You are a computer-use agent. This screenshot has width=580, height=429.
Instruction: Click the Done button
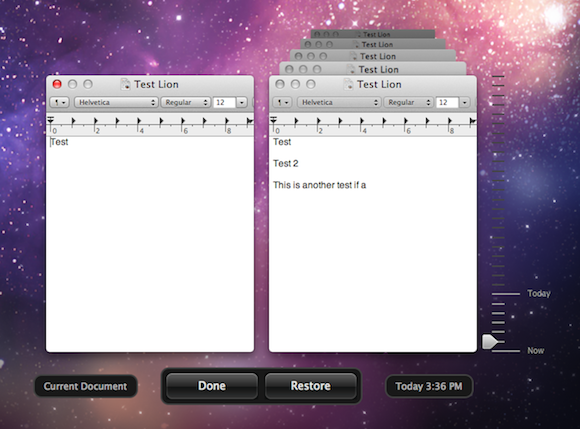pos(212,386)
